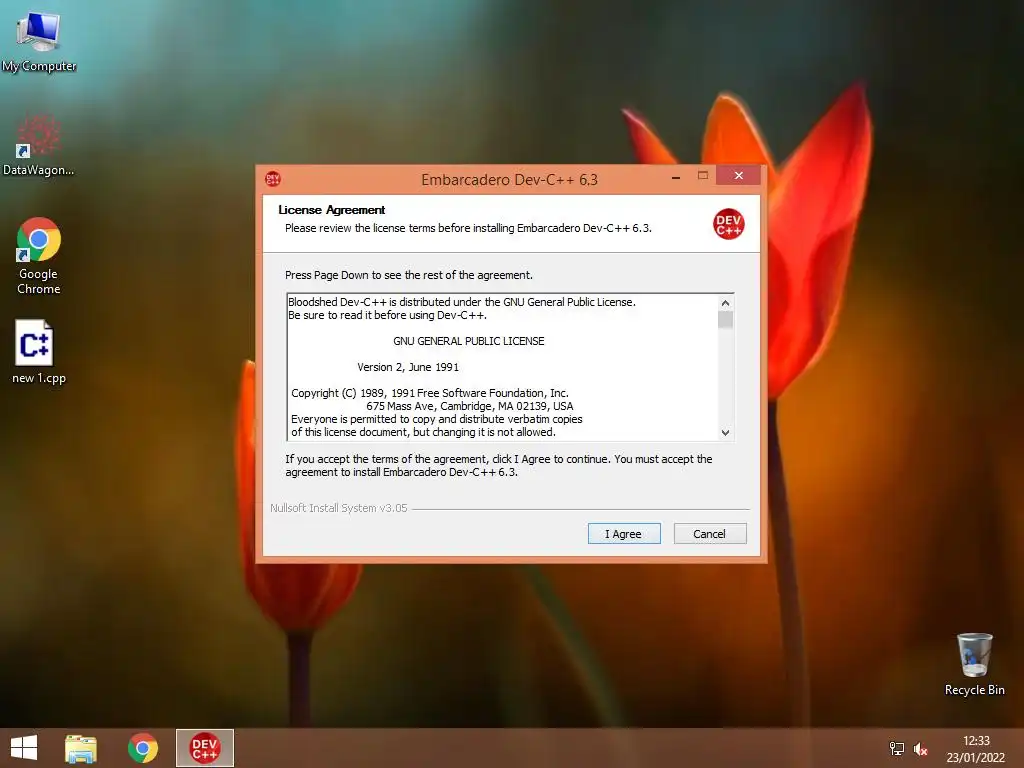This screenshot has height=768, width=1024.
Task: Click the 'Press Page Down' instruction text
Action: click(409, 275)
